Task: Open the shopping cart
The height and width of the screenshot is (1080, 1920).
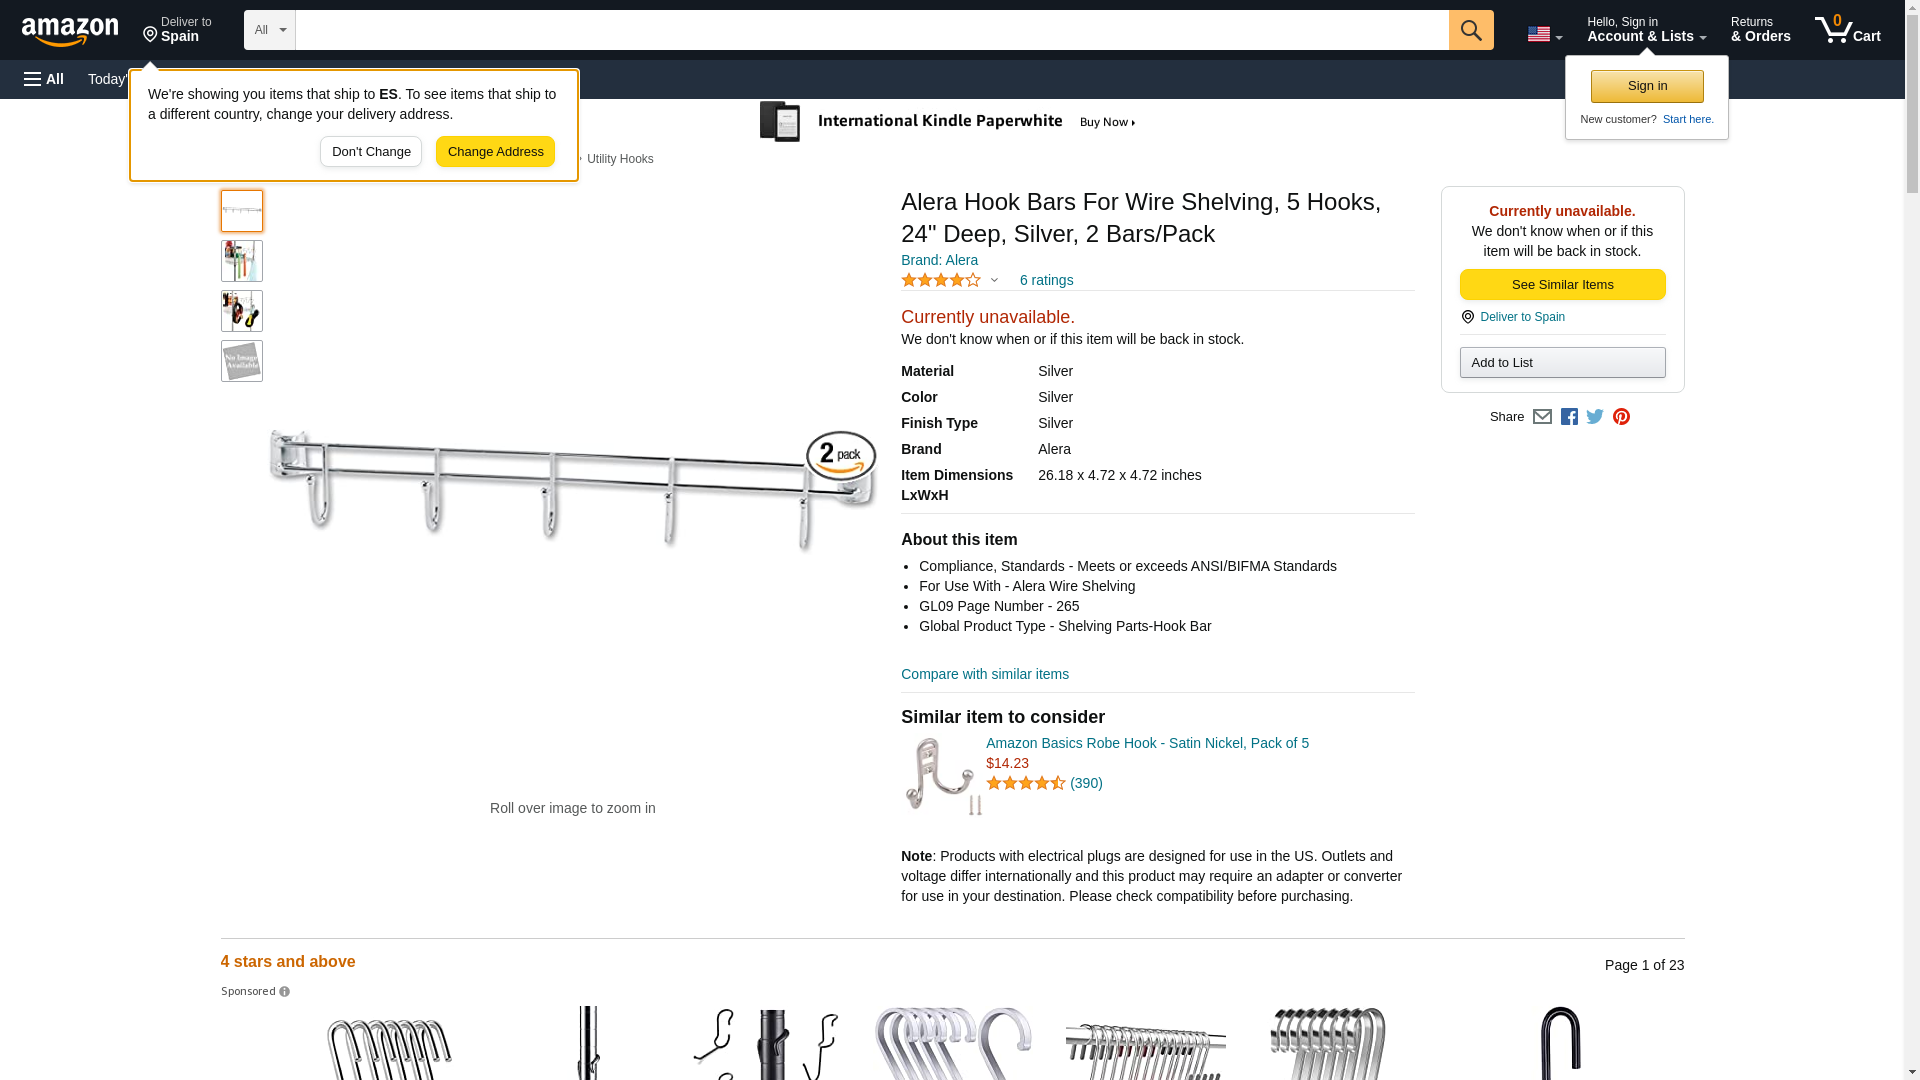Action: 1847,30
